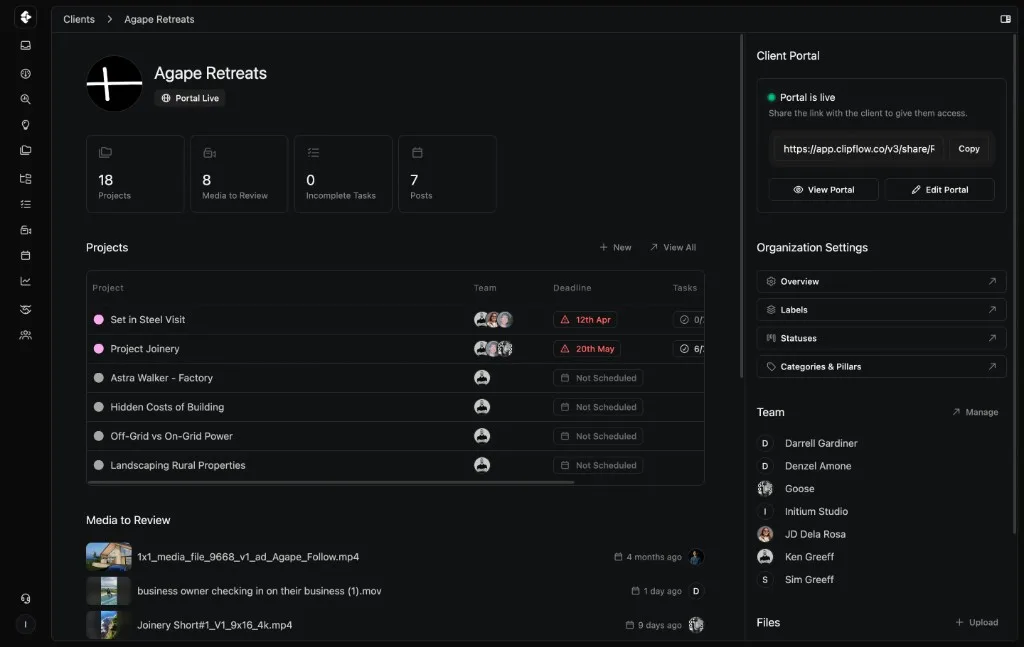Click the Portal Live status badge
This screenshot has height=647, width=1024.
click(x=190, y=98)
